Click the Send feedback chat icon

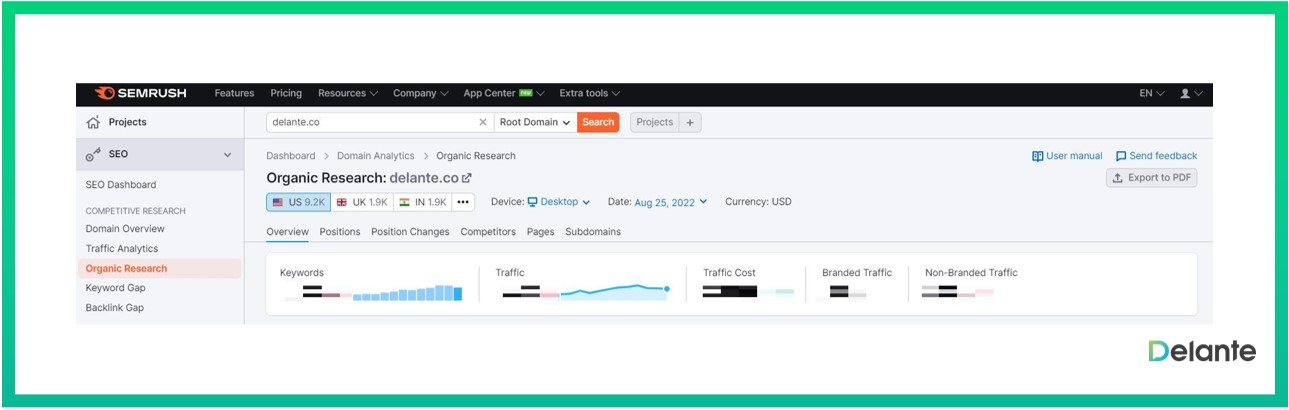[1121, 156]
